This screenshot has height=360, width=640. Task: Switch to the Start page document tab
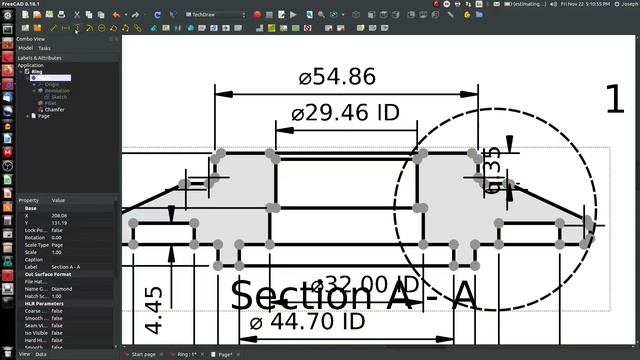pos(143,354)
